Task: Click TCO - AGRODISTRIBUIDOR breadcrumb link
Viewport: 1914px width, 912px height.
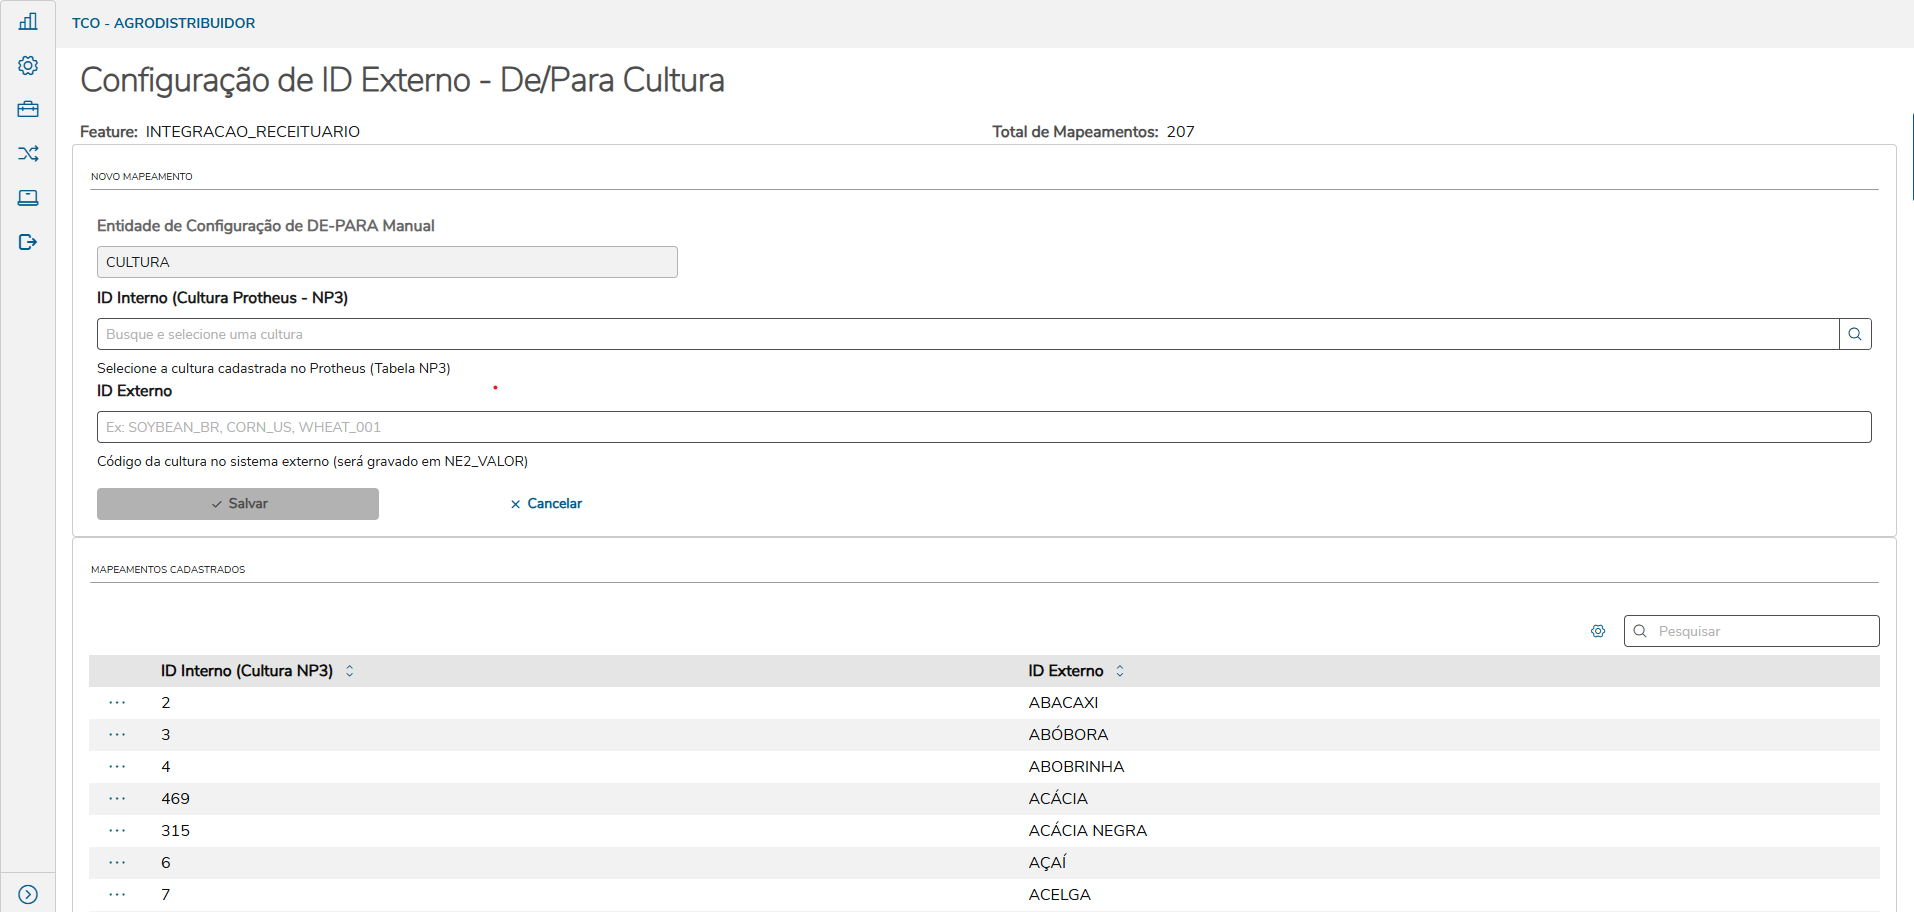Action: [x=163, y=23]
